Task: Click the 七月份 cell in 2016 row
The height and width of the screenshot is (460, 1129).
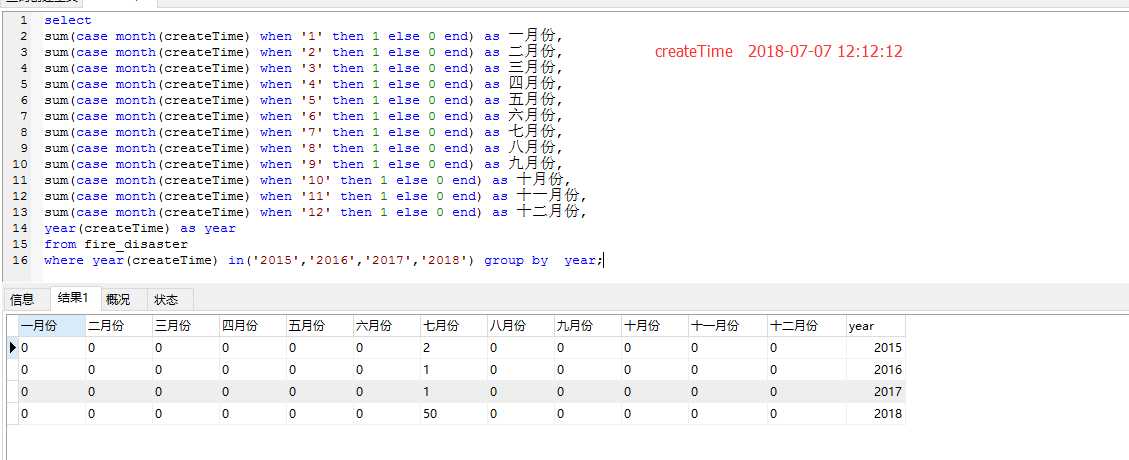Action: [x=453, y=370]
